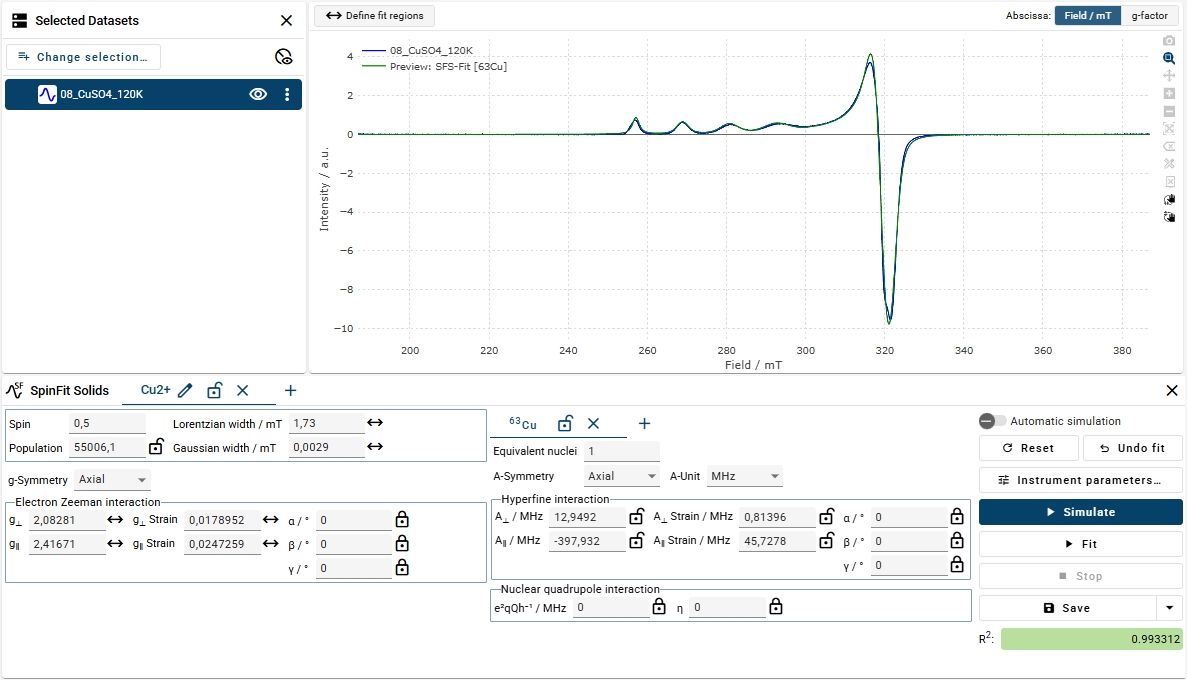Click the Simulate button
1187x680 pixels.
pos(1080,512)
